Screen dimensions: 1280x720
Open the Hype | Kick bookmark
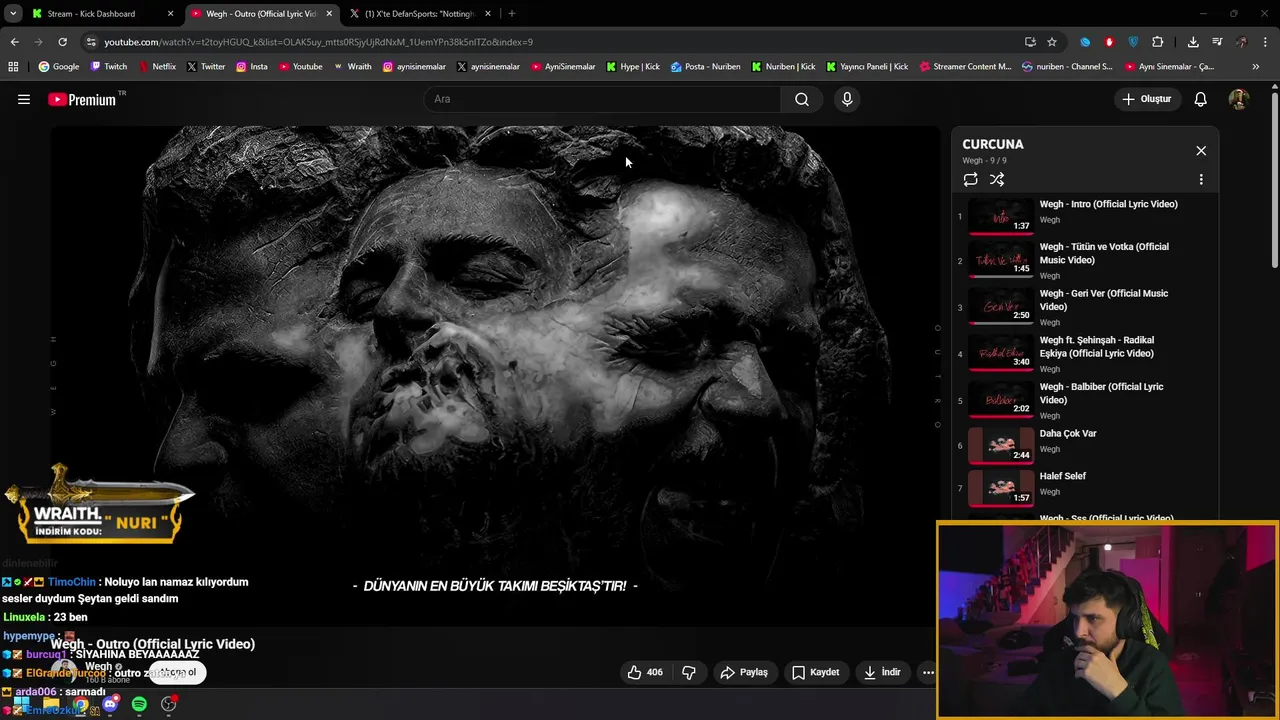[x=632, y=67]
